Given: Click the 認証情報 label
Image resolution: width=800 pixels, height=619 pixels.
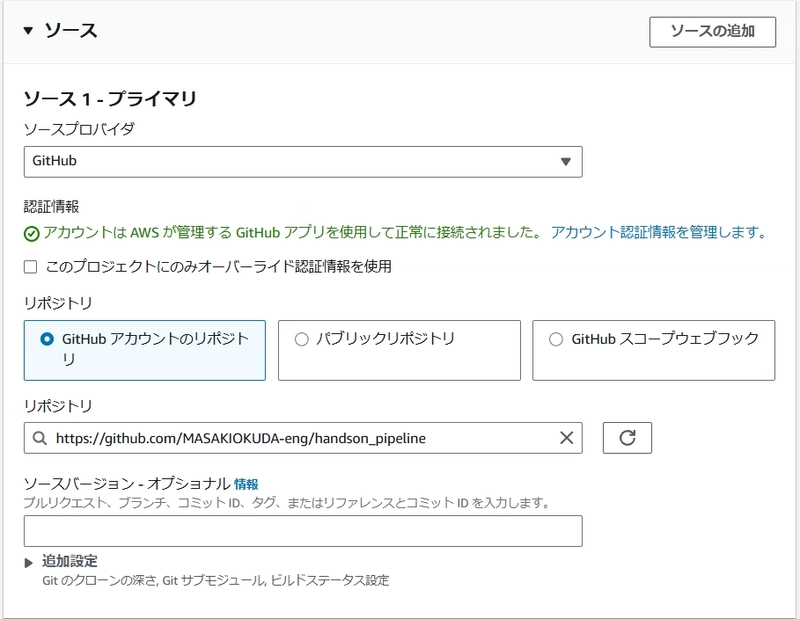Looking at the screenshot, I should (x=52, y=207).
